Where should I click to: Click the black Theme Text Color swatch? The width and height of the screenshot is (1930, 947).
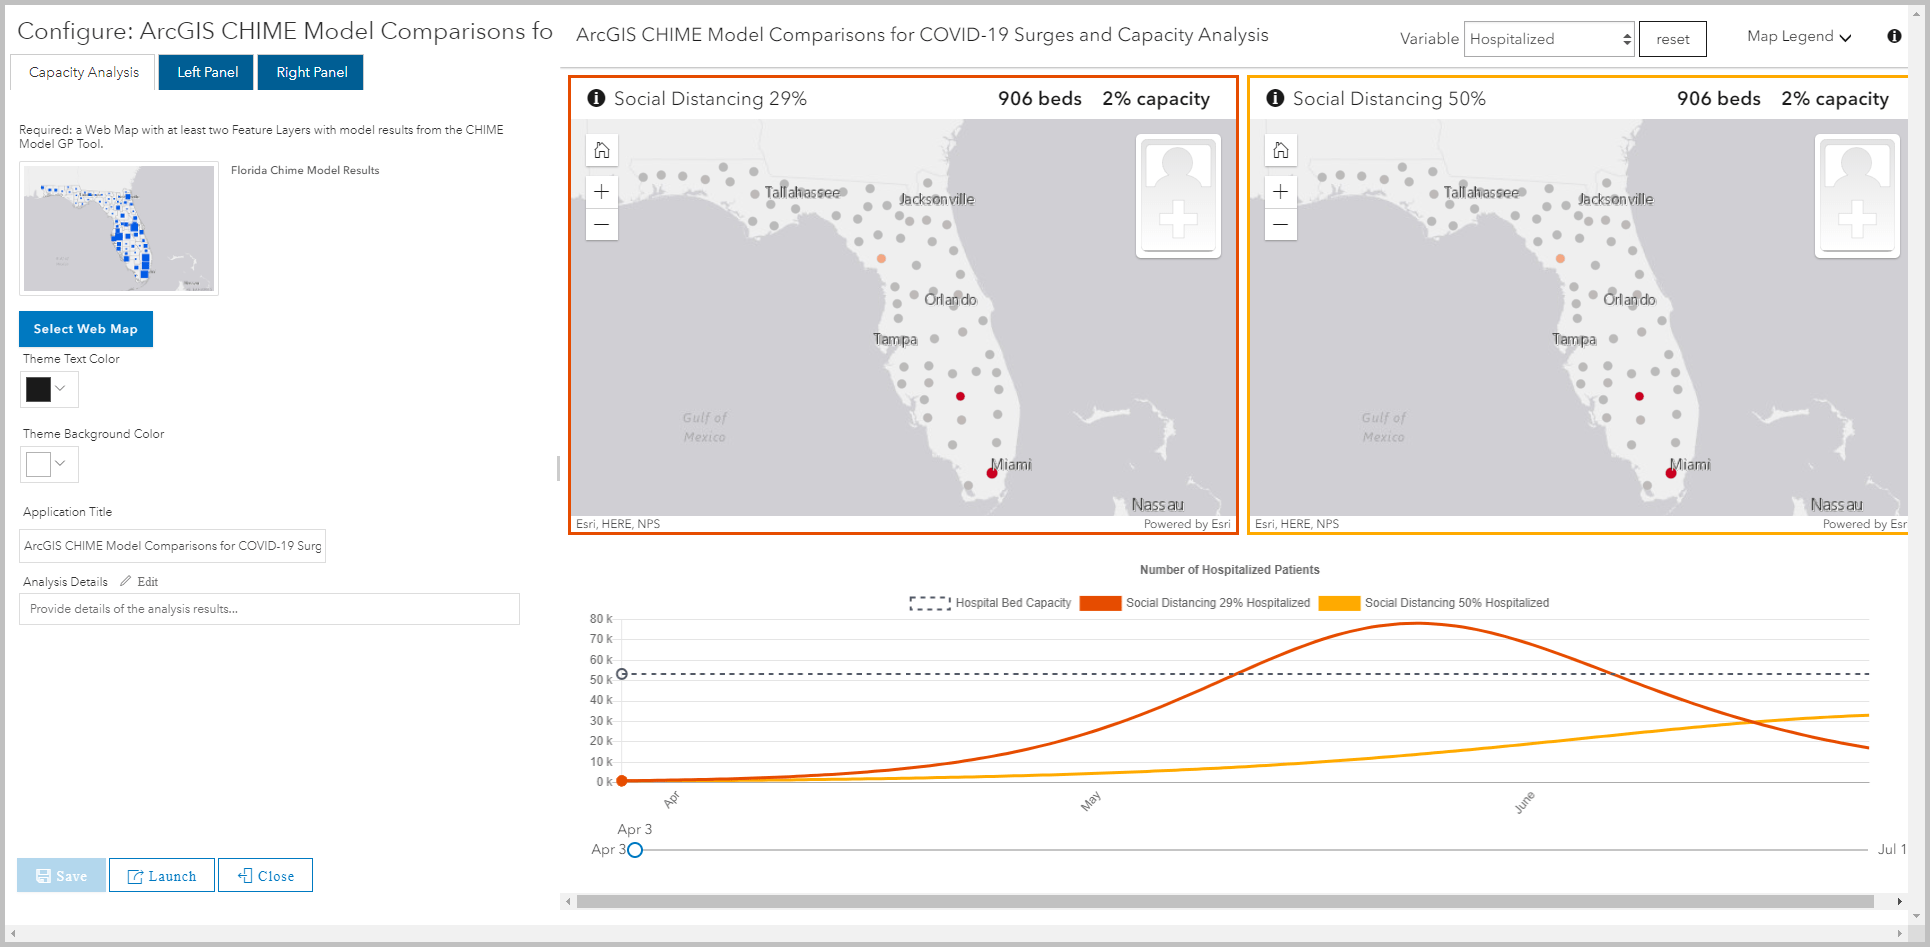coord(38,389)
